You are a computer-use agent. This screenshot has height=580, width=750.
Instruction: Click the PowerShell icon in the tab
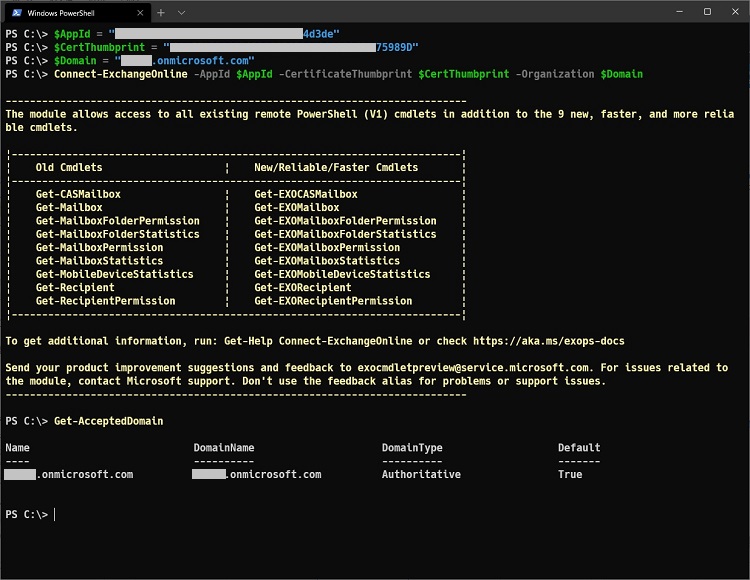click(17, 13)
